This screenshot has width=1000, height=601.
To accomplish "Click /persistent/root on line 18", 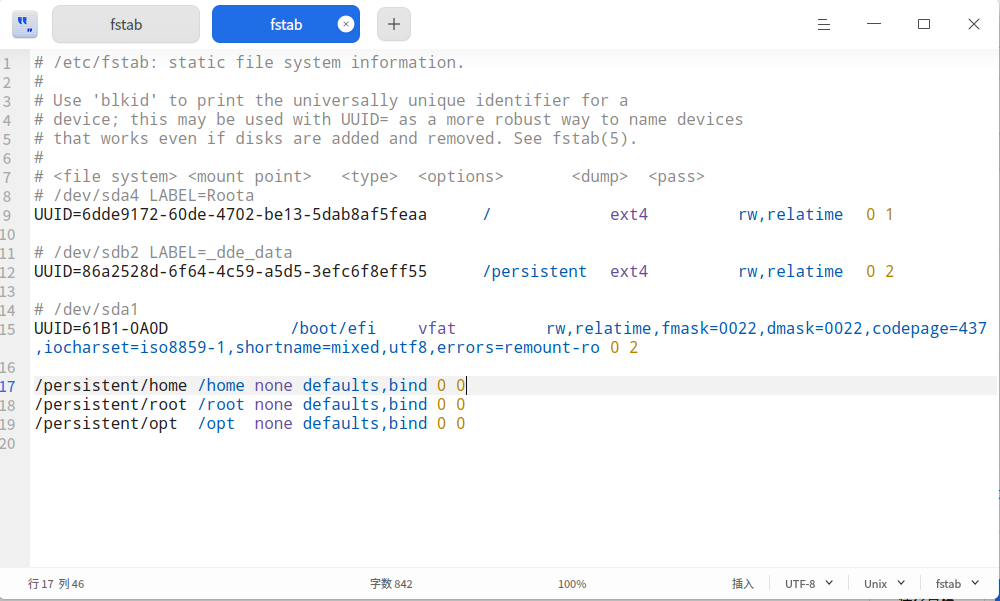I will click(x=110, y=404).
